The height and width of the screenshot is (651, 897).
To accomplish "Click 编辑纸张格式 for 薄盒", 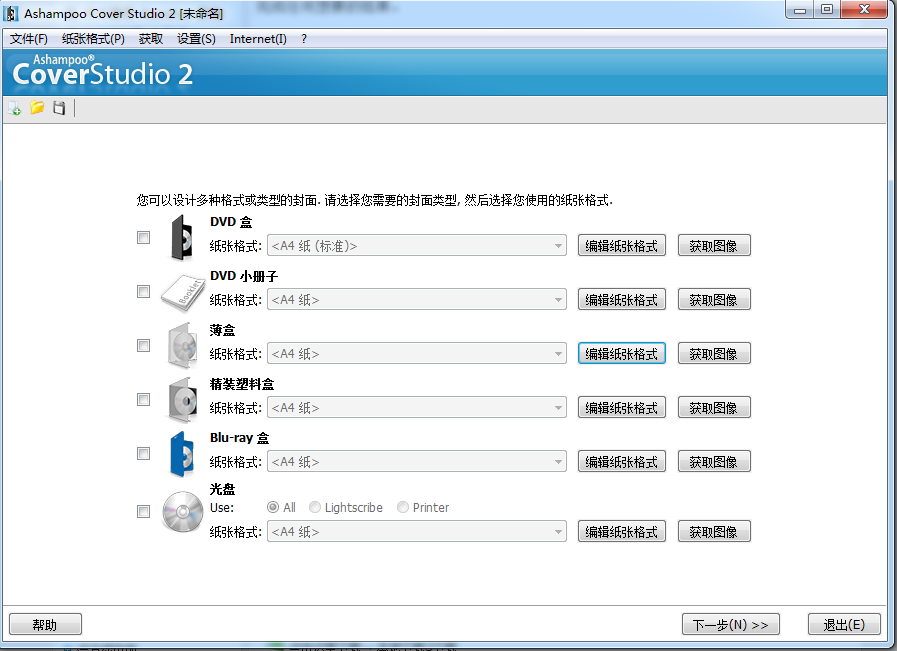I will pyautogui.click(x=622, y=353).
